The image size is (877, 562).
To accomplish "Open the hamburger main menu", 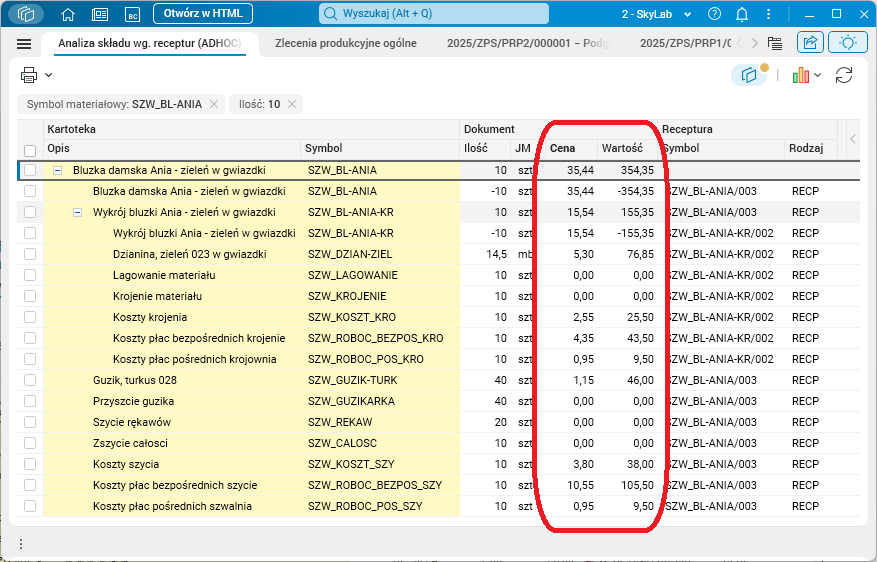I will (24, 44).
